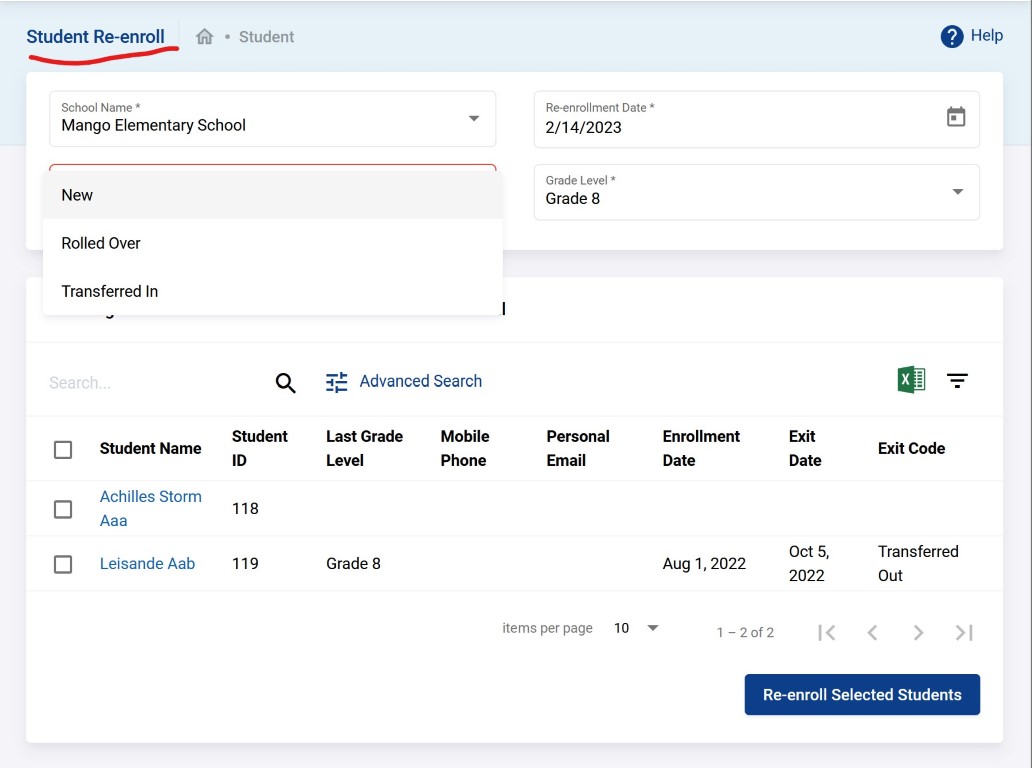Open the items per page dropdown
Viewport: 1032px width, 768px height.
[x=634, y=628]
